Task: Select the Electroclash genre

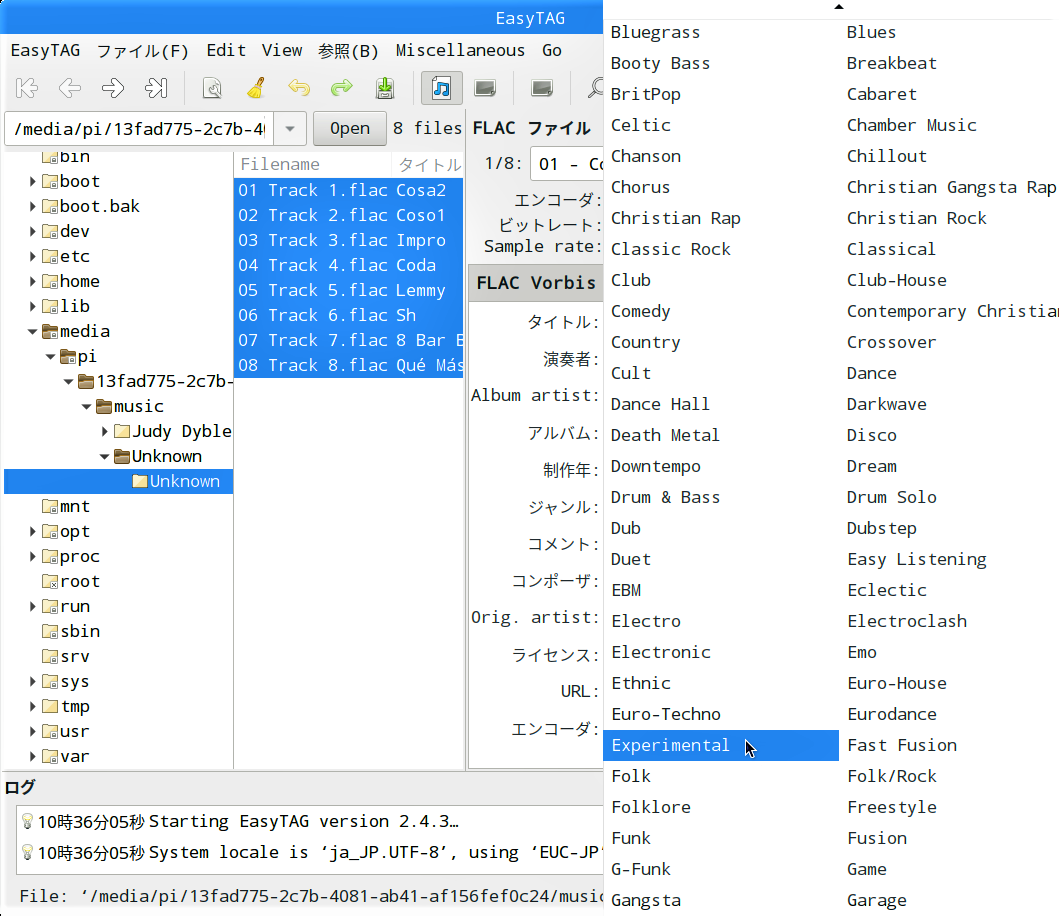Action: pos(949,621)
